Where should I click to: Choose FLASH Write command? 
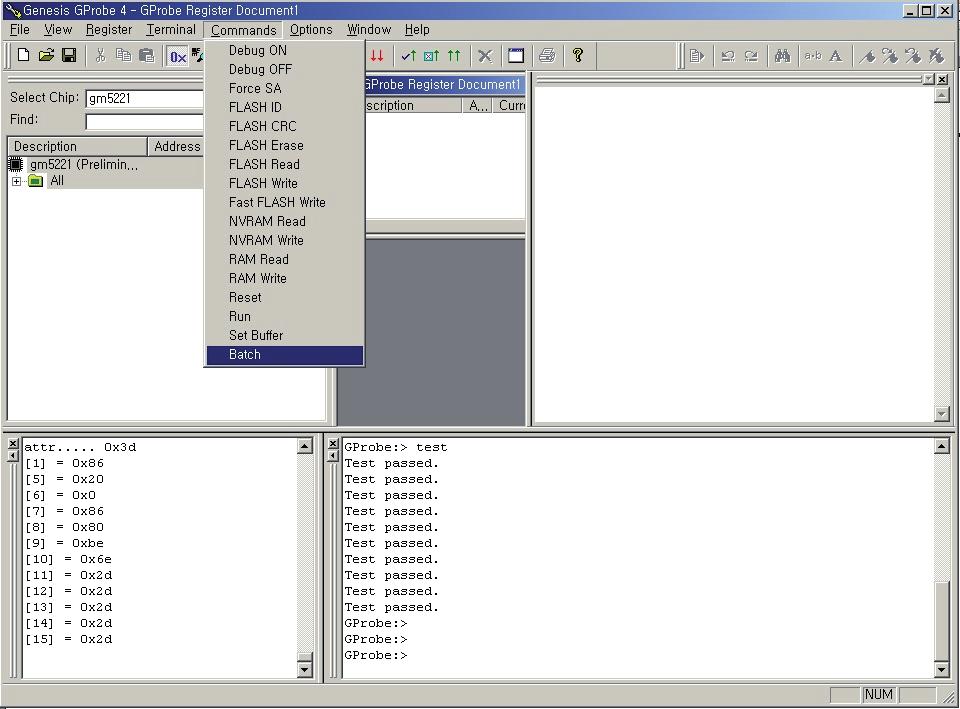pyautogui.click(x=285, y=183)
